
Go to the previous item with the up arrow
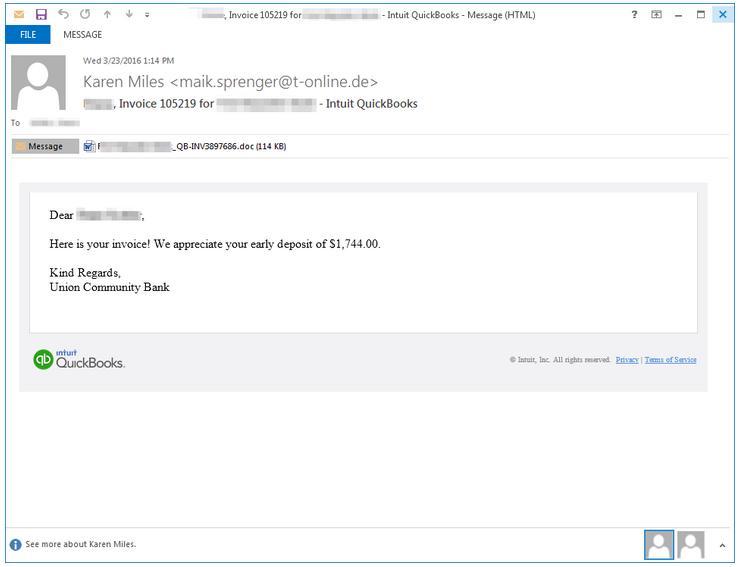point(107,15)
